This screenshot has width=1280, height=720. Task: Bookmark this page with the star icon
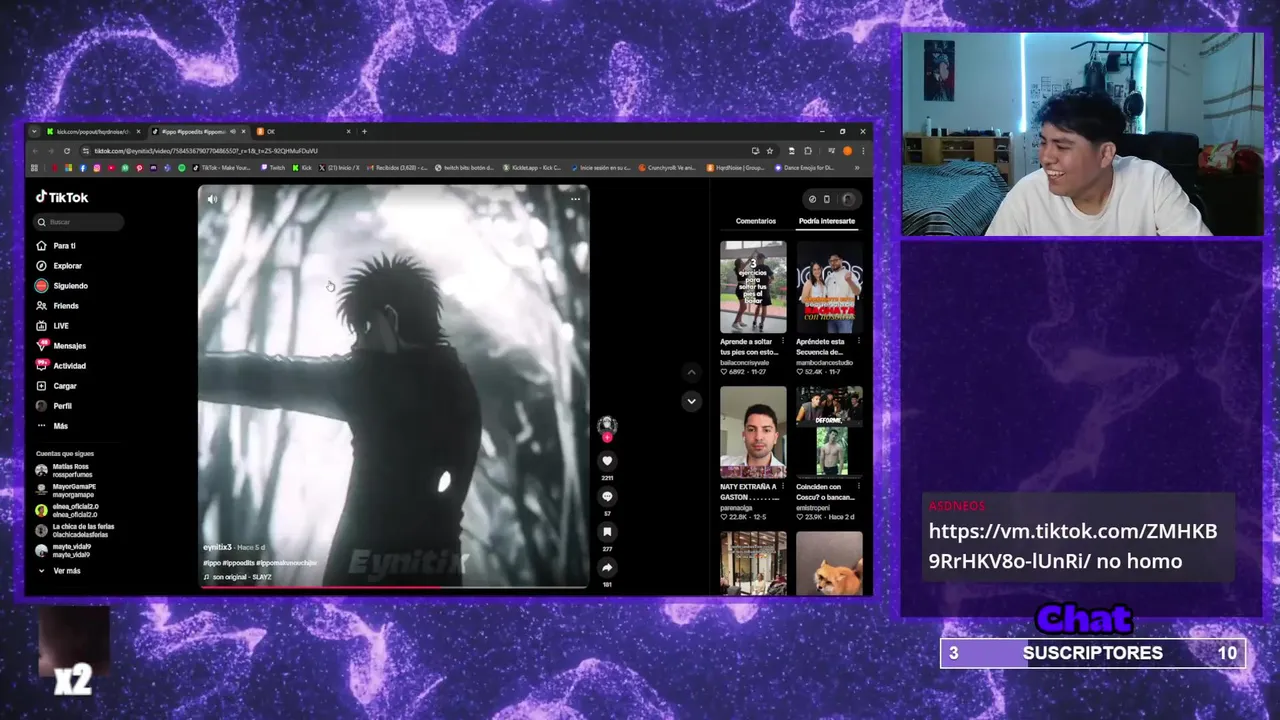(770, 151)
